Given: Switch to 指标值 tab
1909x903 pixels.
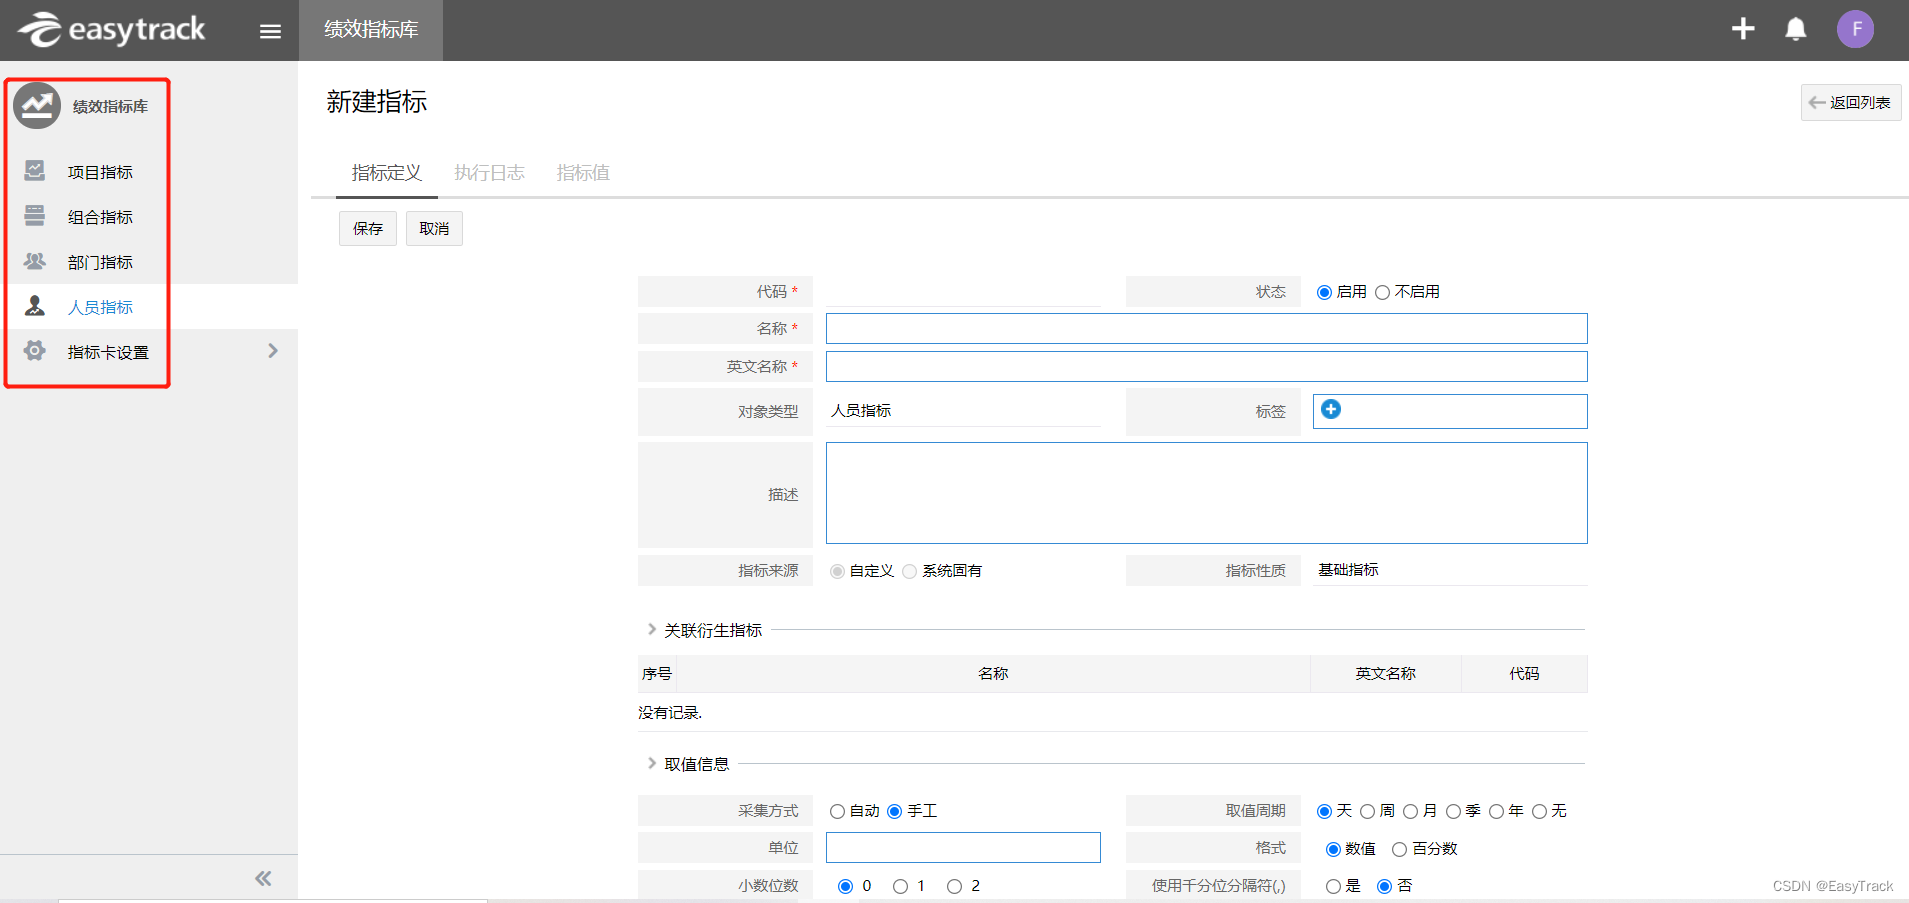Looking at the screenshot, I should 583,173.
